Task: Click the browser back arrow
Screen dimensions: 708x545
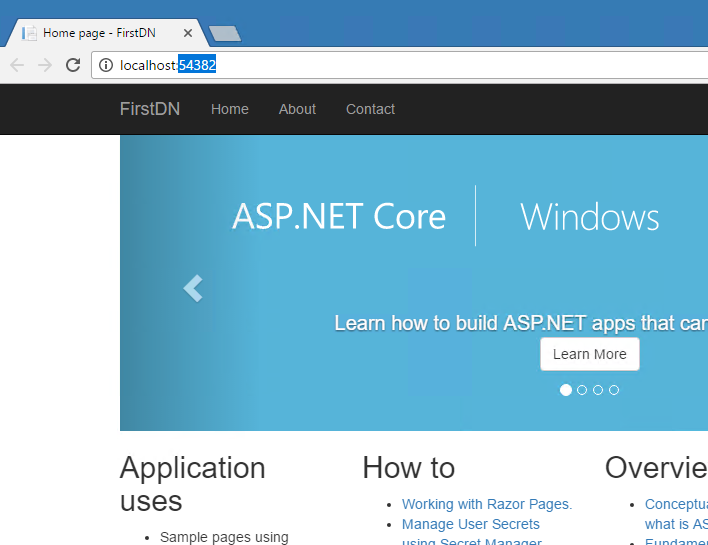Action: point(17,65)
